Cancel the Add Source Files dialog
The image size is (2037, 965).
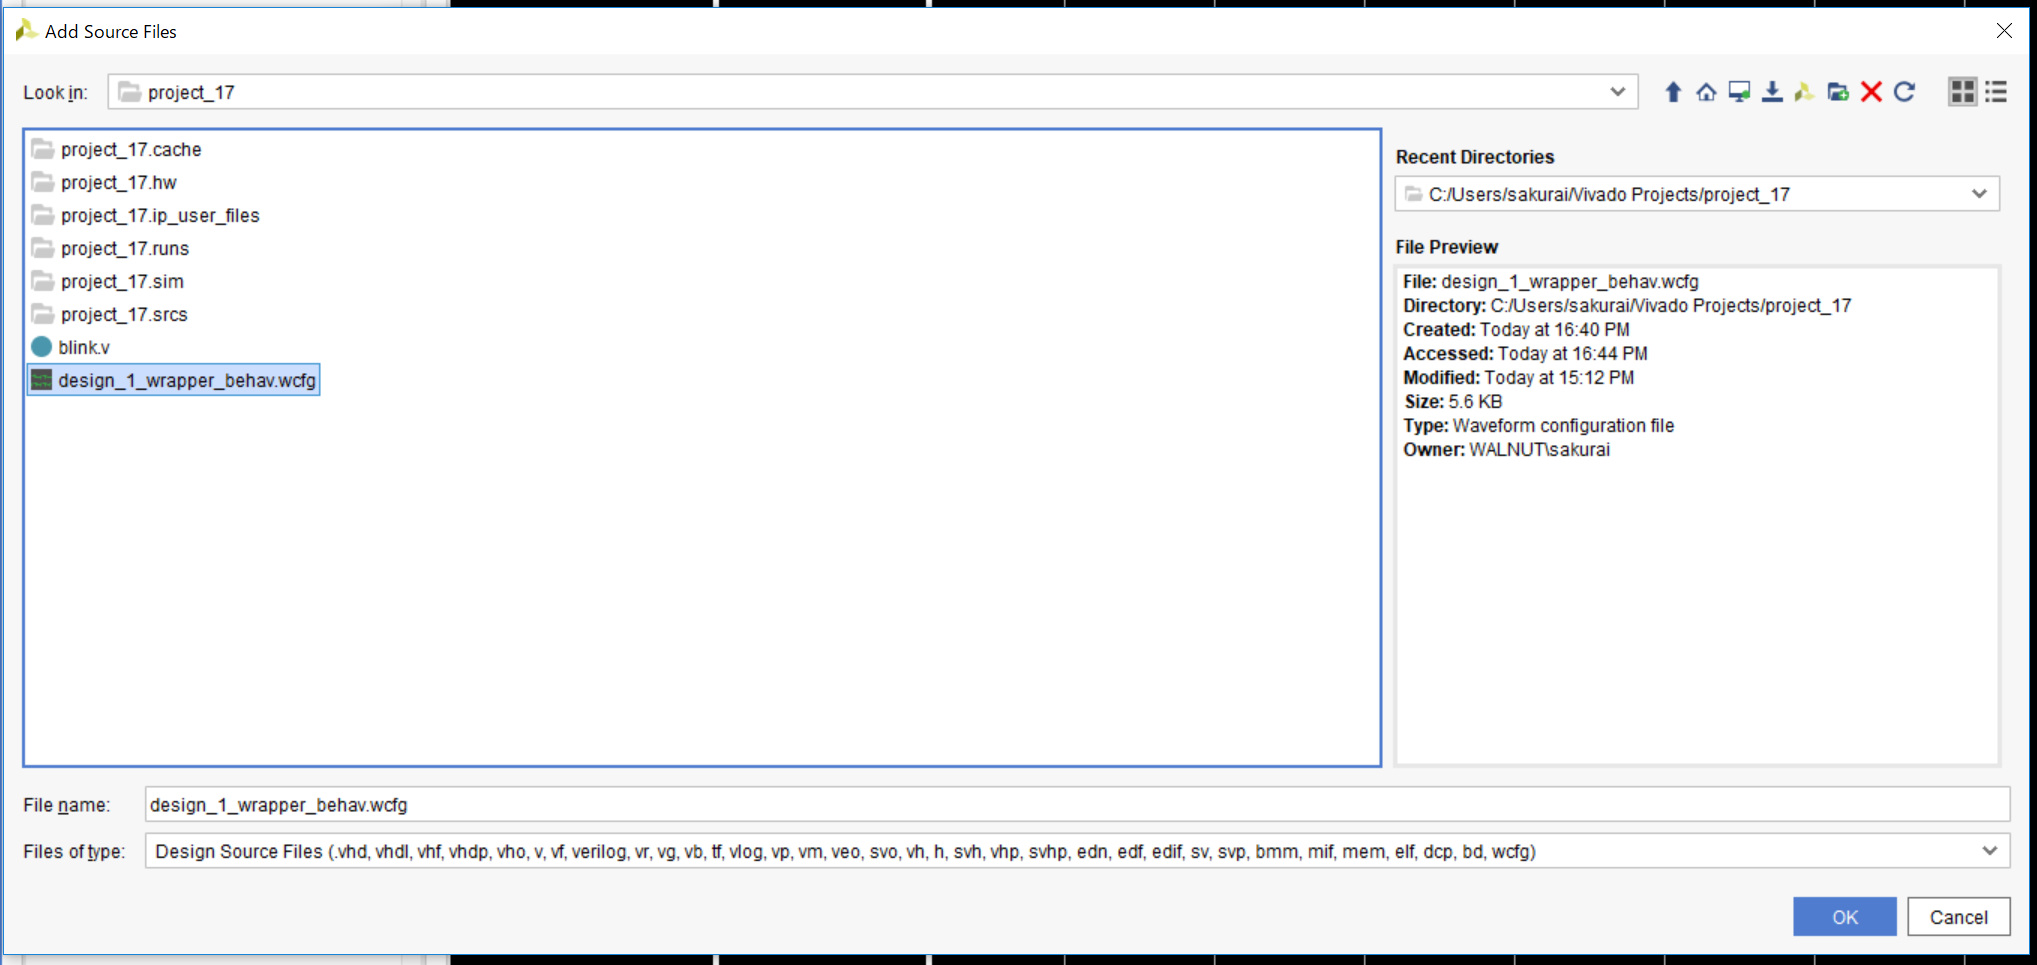[x=1958, y=917]
